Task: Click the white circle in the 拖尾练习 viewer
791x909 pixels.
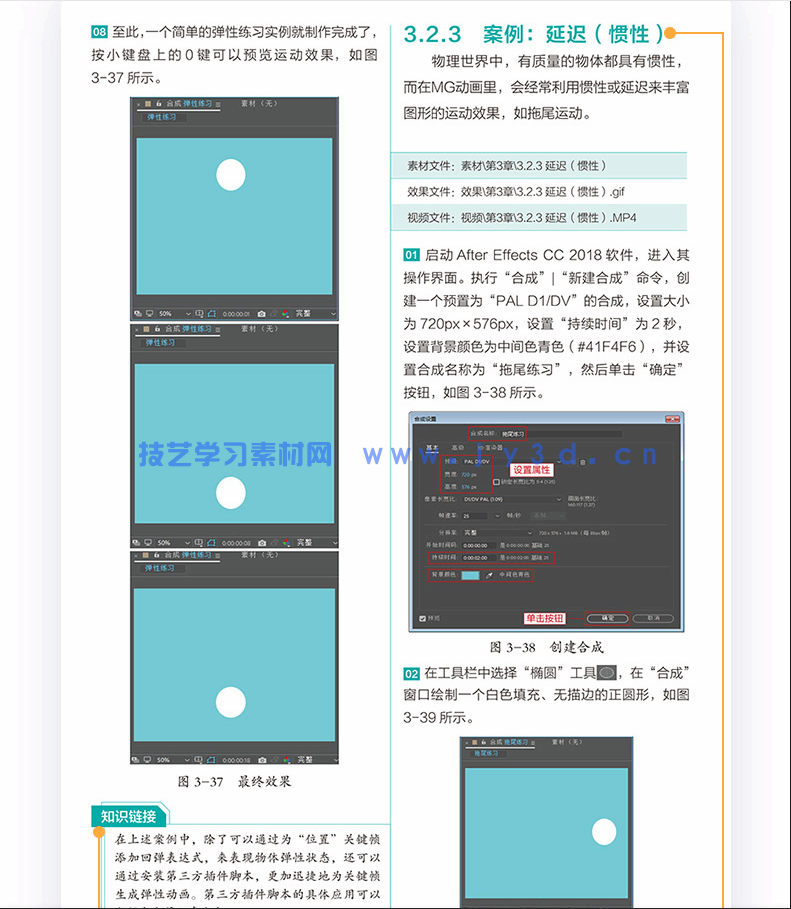Action: pyautogui.click(x=604, y=832)
